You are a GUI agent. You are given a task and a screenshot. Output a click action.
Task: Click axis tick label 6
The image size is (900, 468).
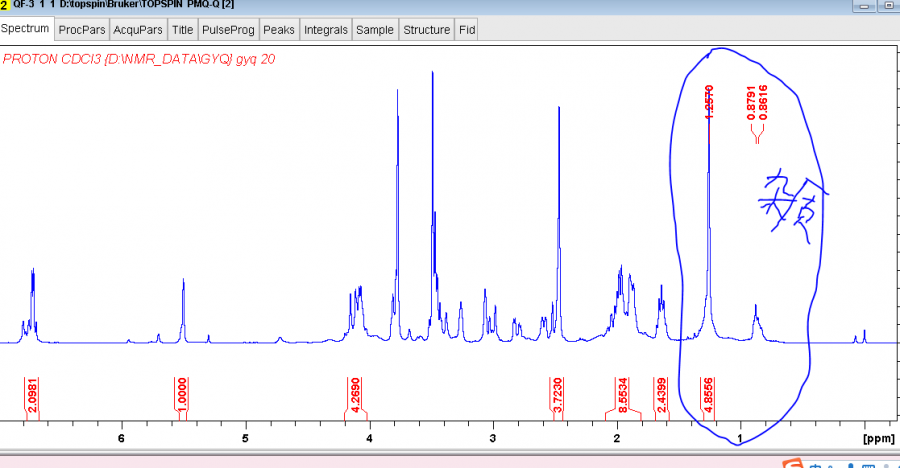click(x=121, y=439)
